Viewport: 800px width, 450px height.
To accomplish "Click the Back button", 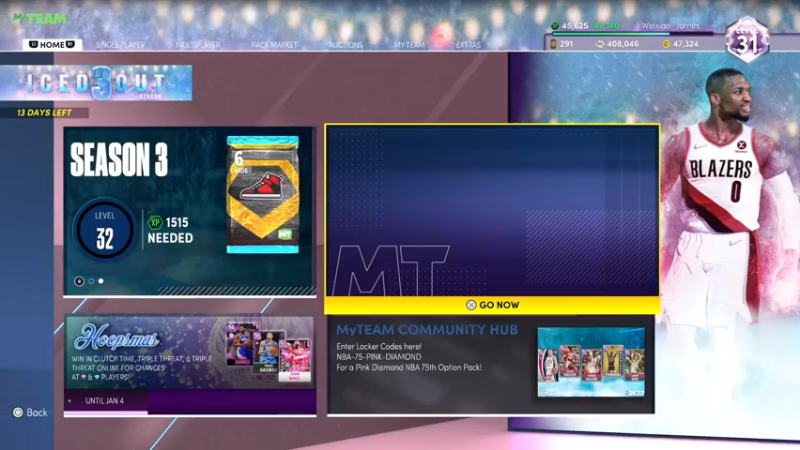I will [x=30, y=412].
